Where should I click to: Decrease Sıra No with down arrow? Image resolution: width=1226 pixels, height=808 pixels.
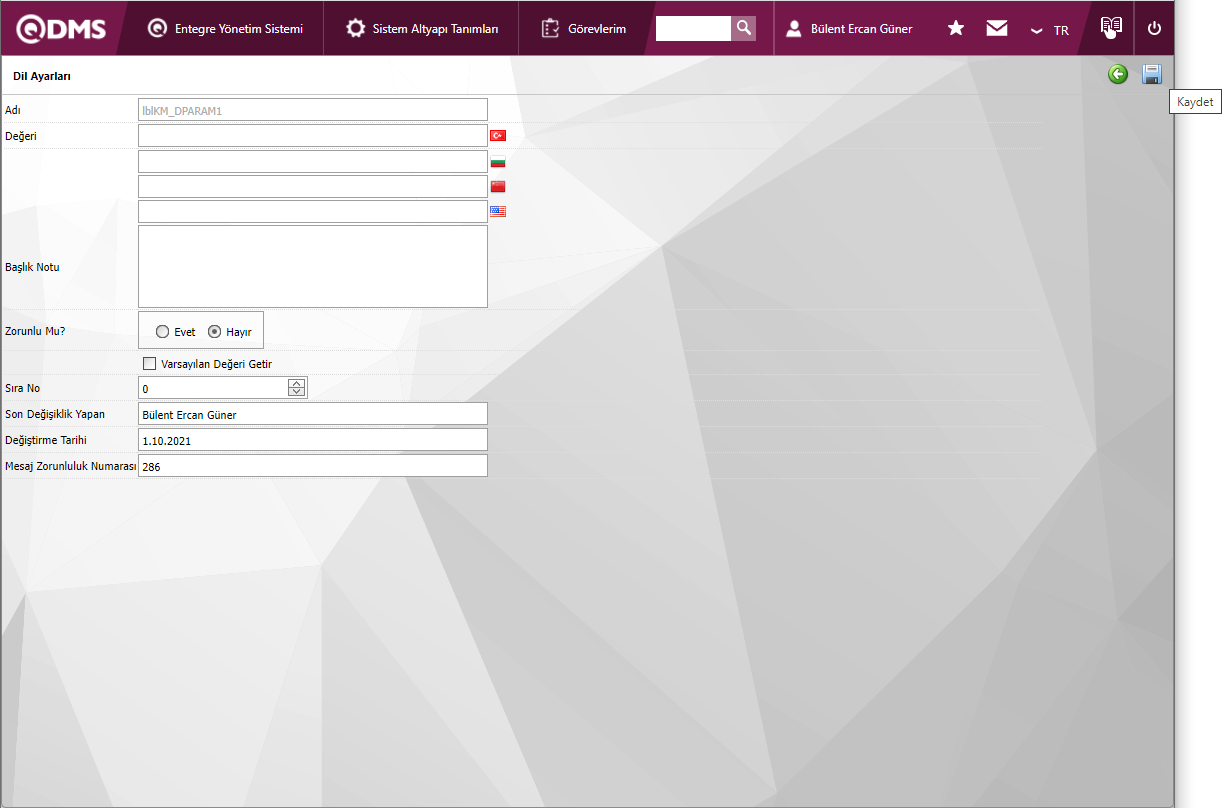click(x=296, y=393)
